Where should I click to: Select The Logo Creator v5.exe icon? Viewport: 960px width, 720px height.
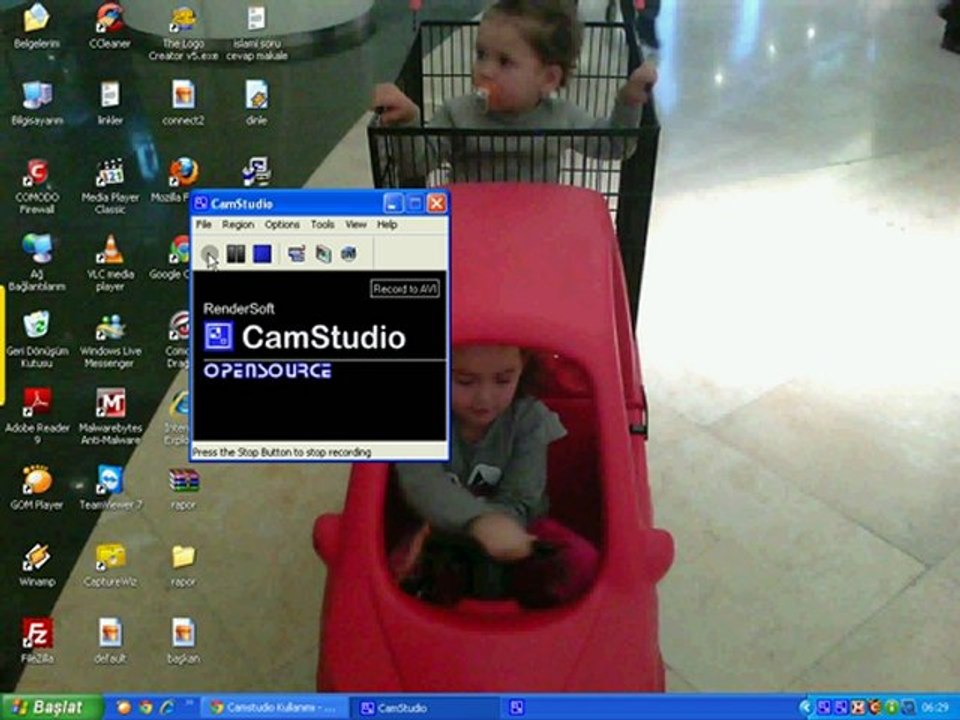[183, 33]
